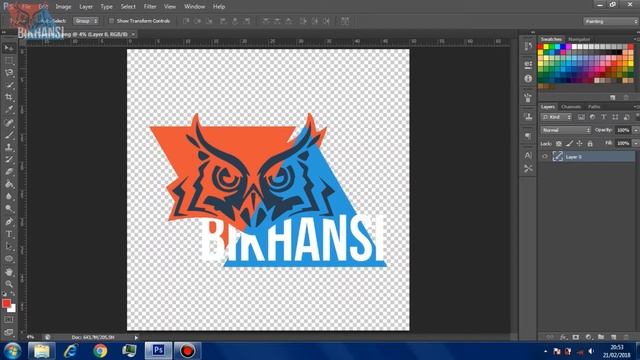Open the Window menu

click(194, 7)
